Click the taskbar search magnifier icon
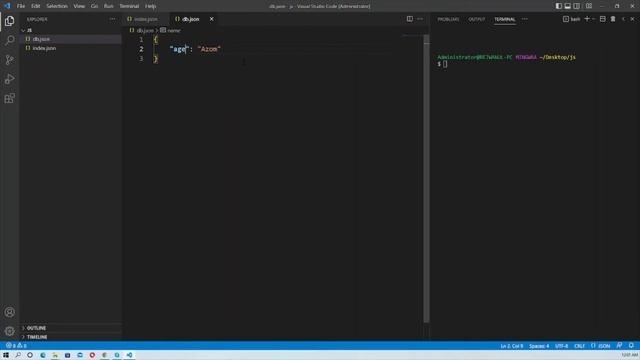The height and width of the screenshot is (360, 640). (x=18, y=355)
